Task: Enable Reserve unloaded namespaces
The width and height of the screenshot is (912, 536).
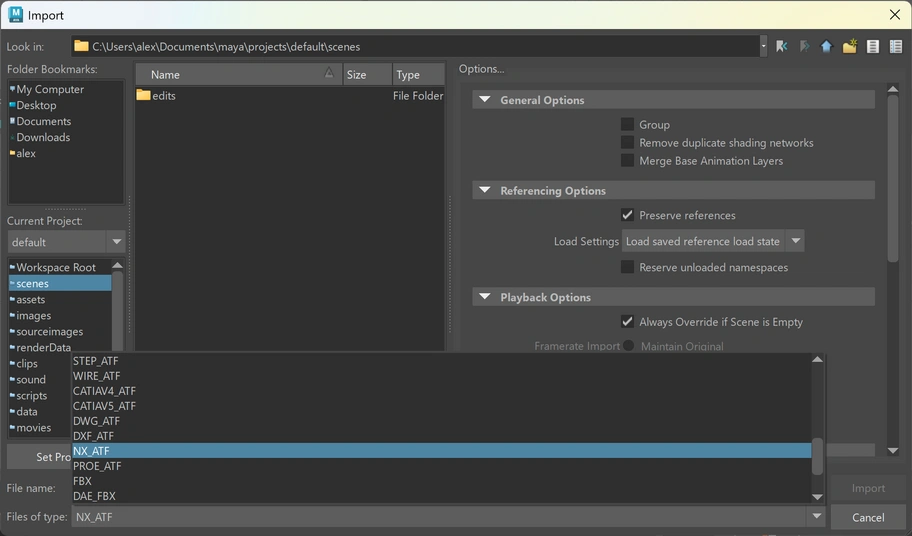Action: point(627,267)
